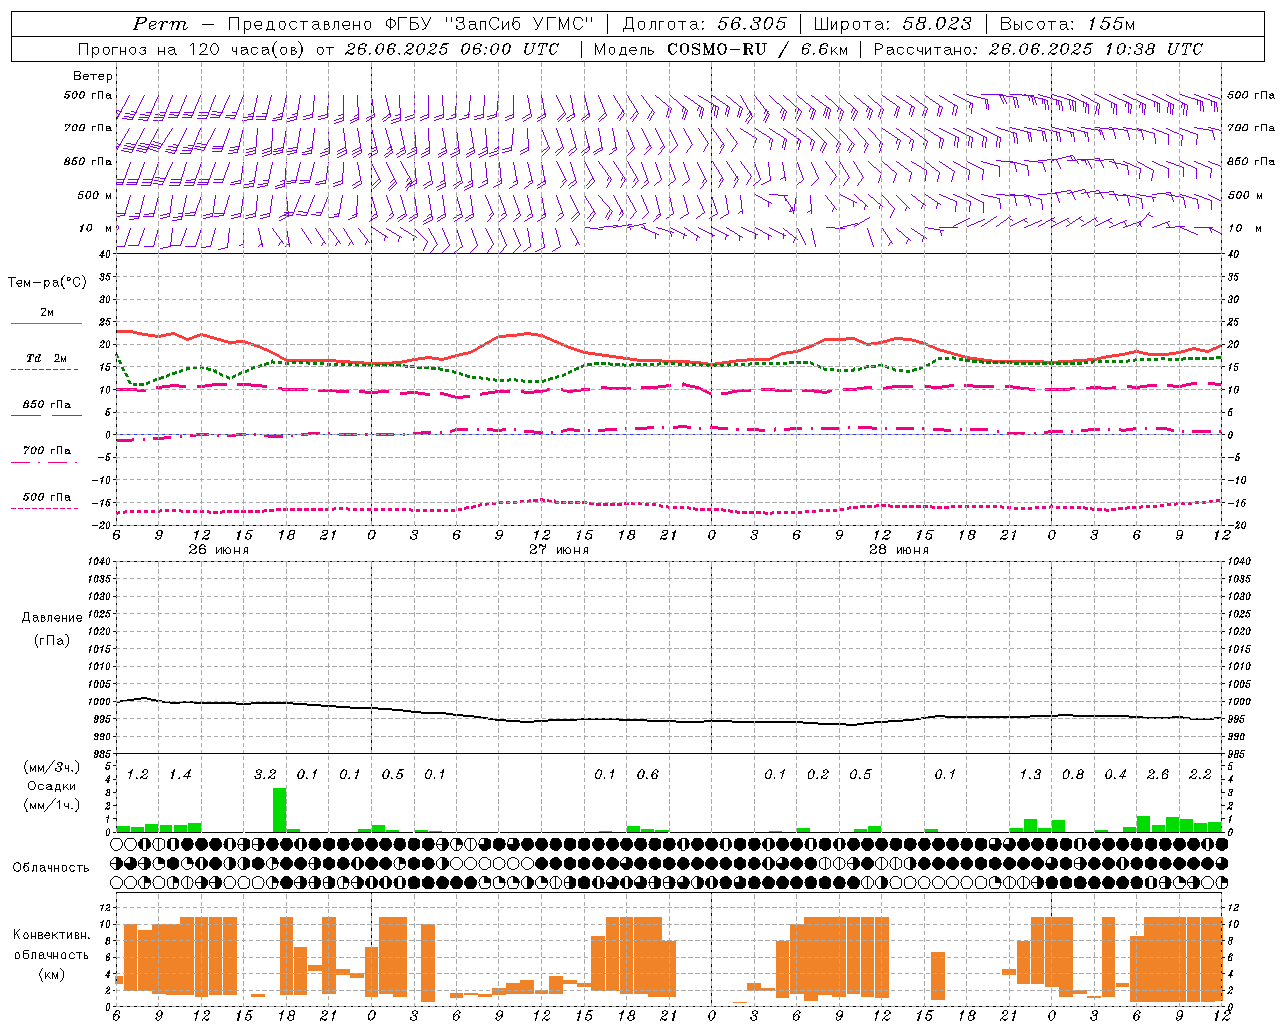The width and height of the screenshot is (1280, 1024).
Task: Click the 2.6 precipitation total
Action: 1158,774
